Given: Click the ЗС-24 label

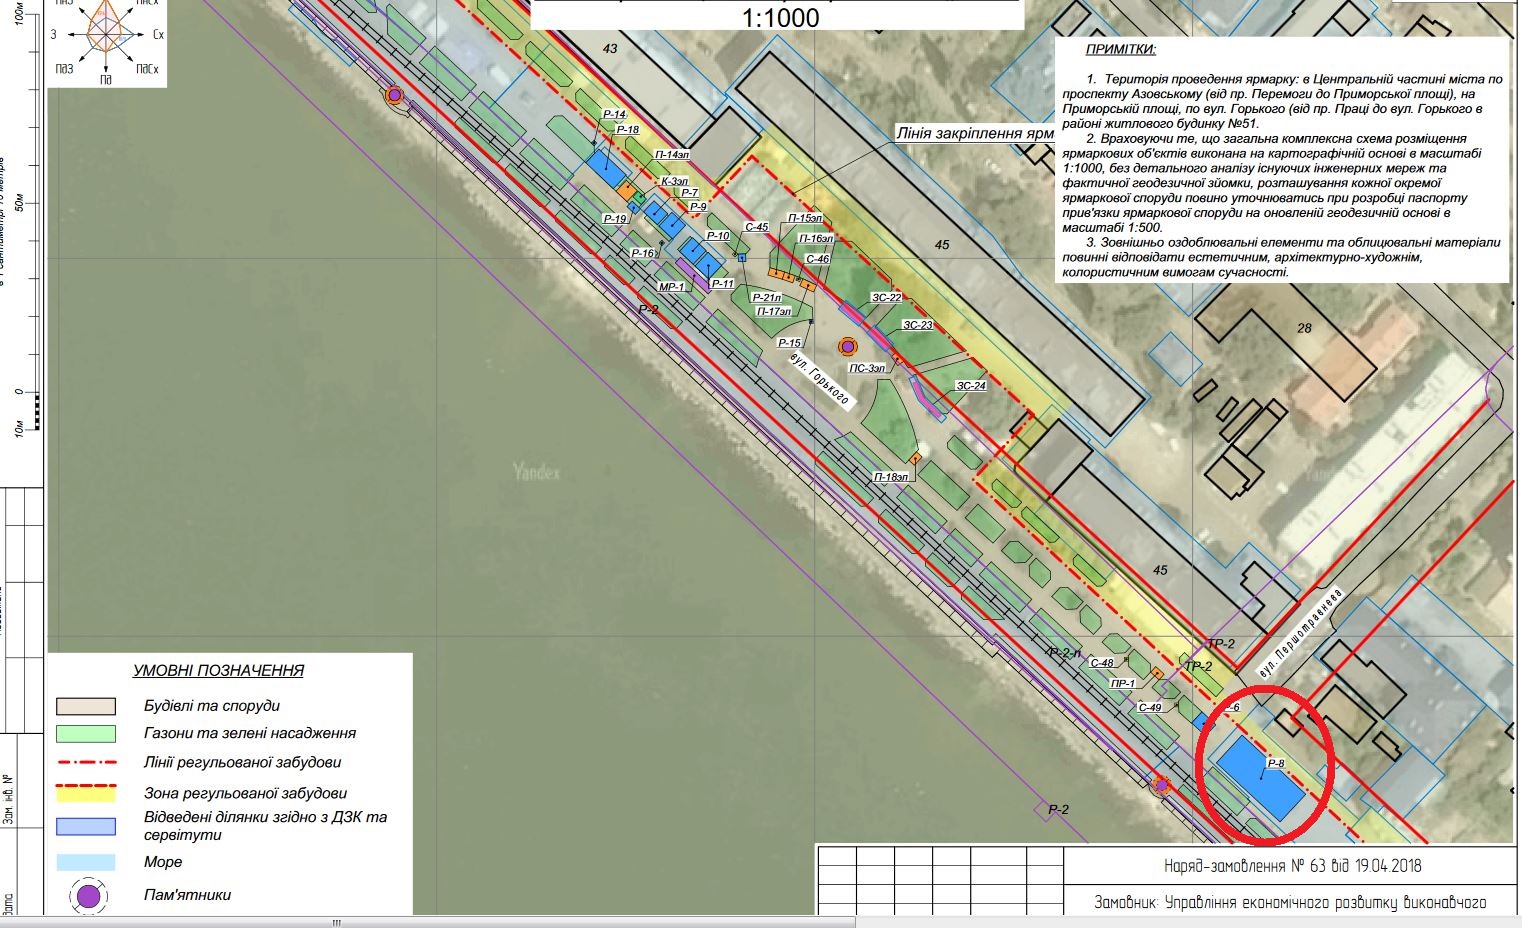Looking at the screenshot, I should tap(971, 386).
